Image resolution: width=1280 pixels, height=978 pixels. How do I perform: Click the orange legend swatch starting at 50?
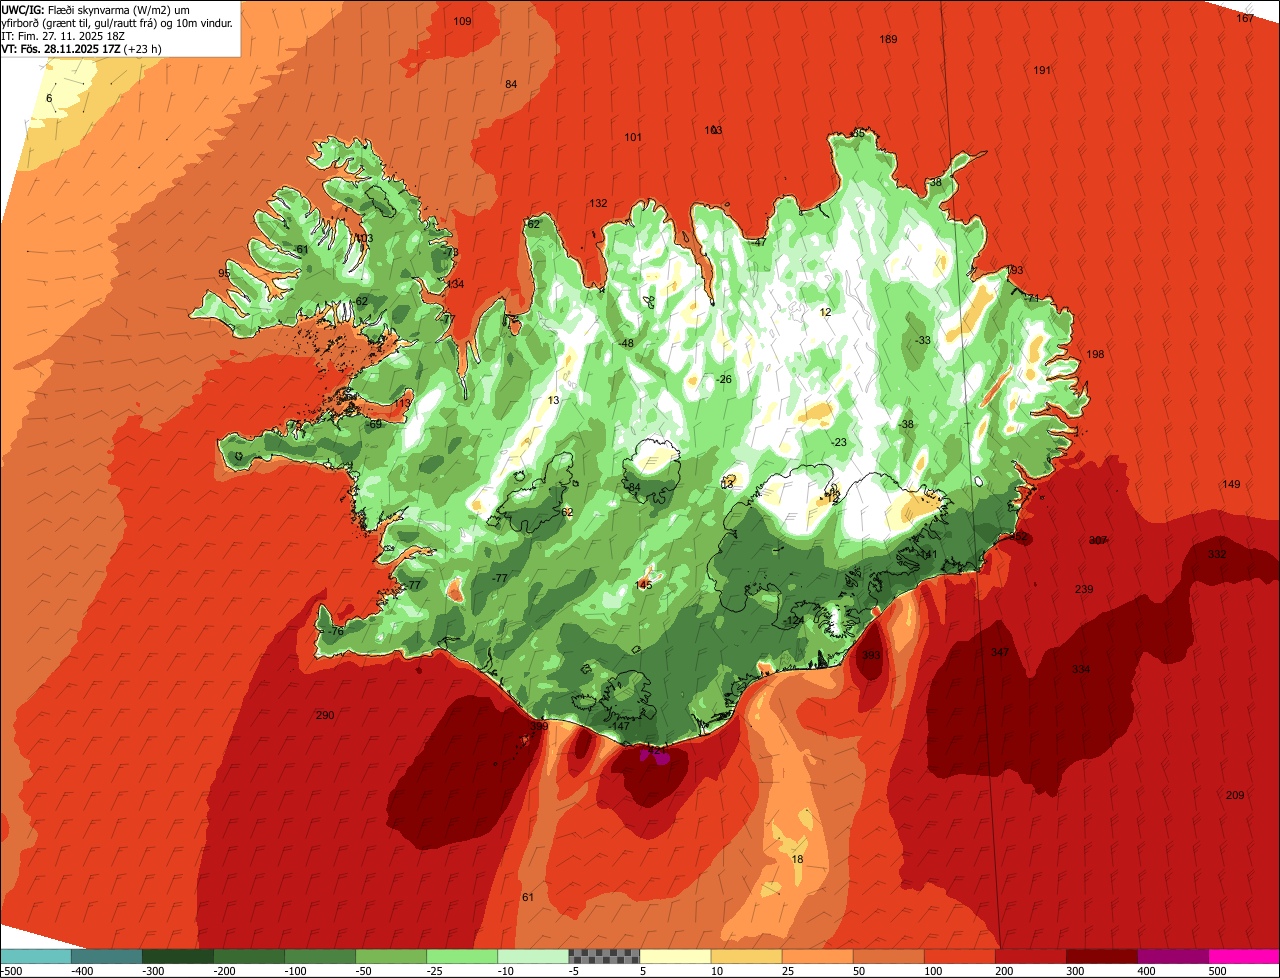[x=888, y=956]
